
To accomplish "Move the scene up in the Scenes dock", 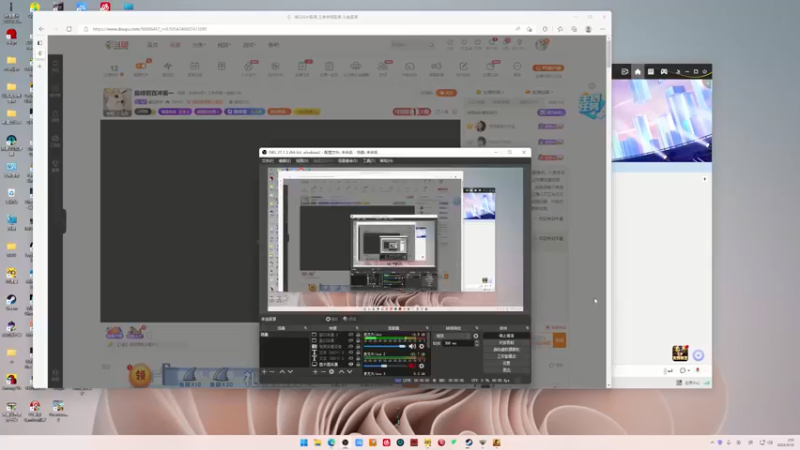I will coord(282,371).
